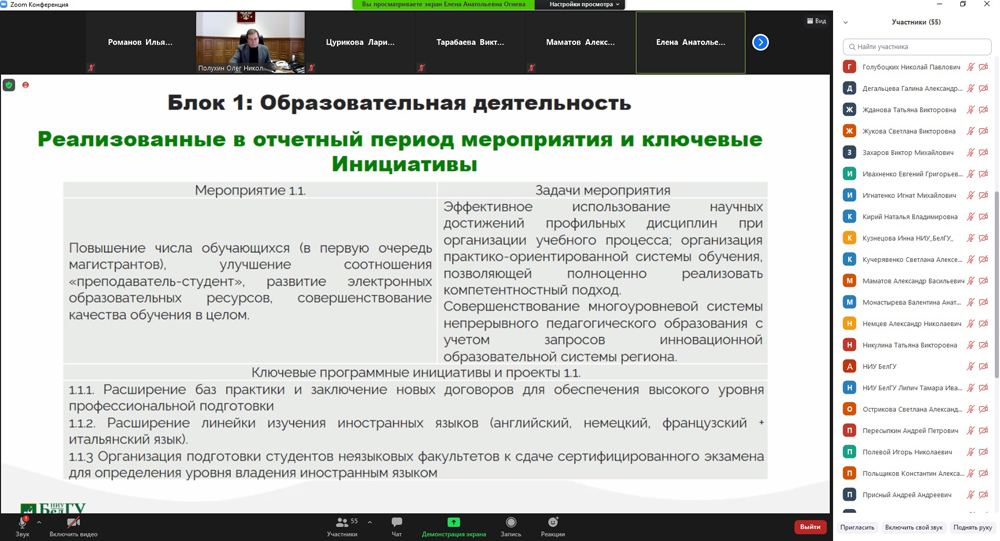Expand audio options arrow next to Звук
Screen dimensions: 1000x541
39,522
